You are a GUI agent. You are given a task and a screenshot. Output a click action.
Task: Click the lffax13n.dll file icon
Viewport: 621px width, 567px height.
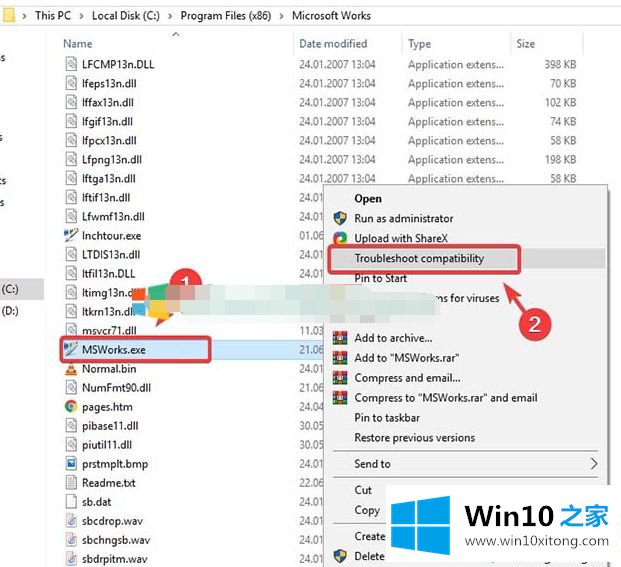(x=71, y=102)
